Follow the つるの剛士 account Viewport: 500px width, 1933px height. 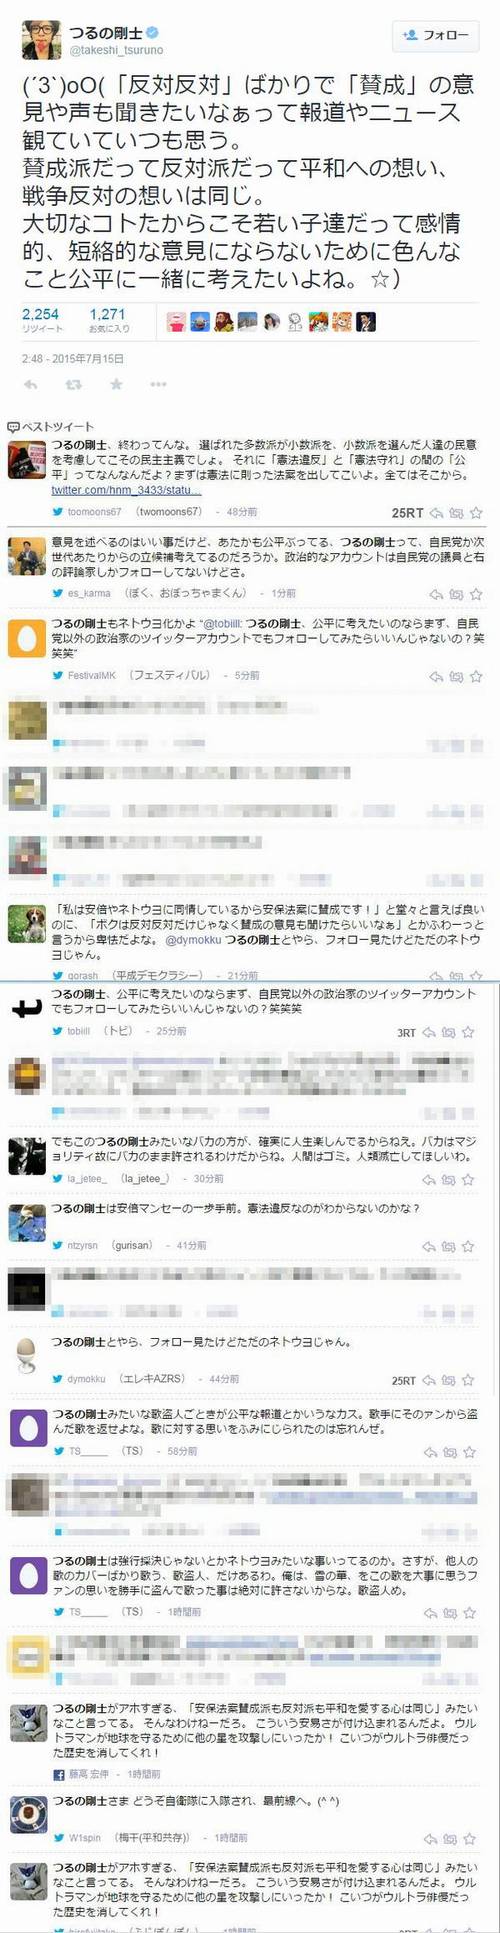[435, 35]
